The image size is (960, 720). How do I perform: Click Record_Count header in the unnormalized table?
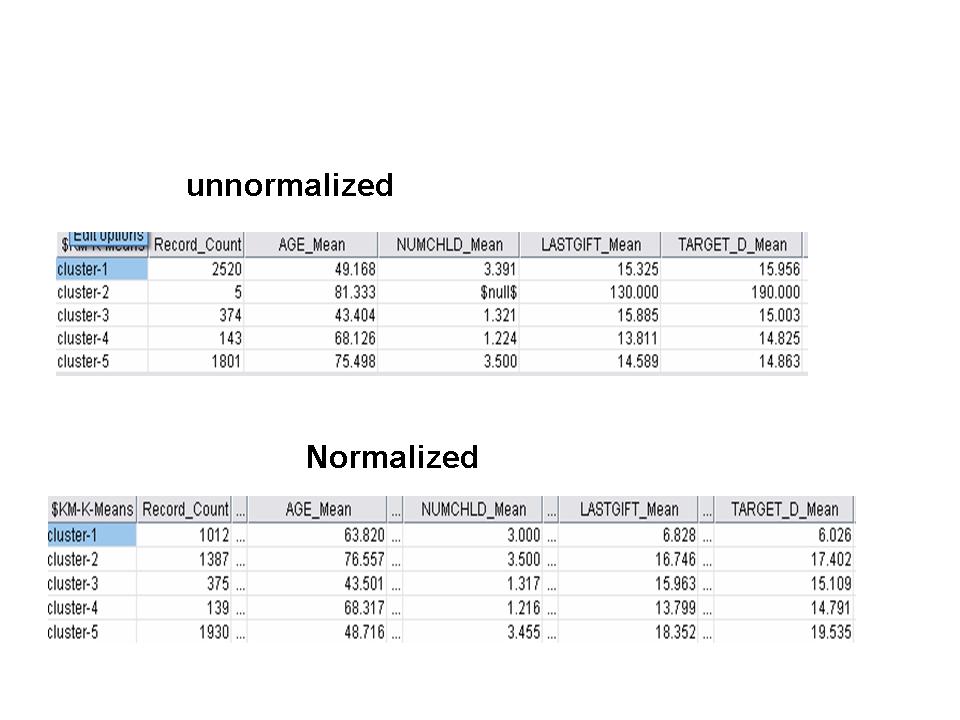197,245
